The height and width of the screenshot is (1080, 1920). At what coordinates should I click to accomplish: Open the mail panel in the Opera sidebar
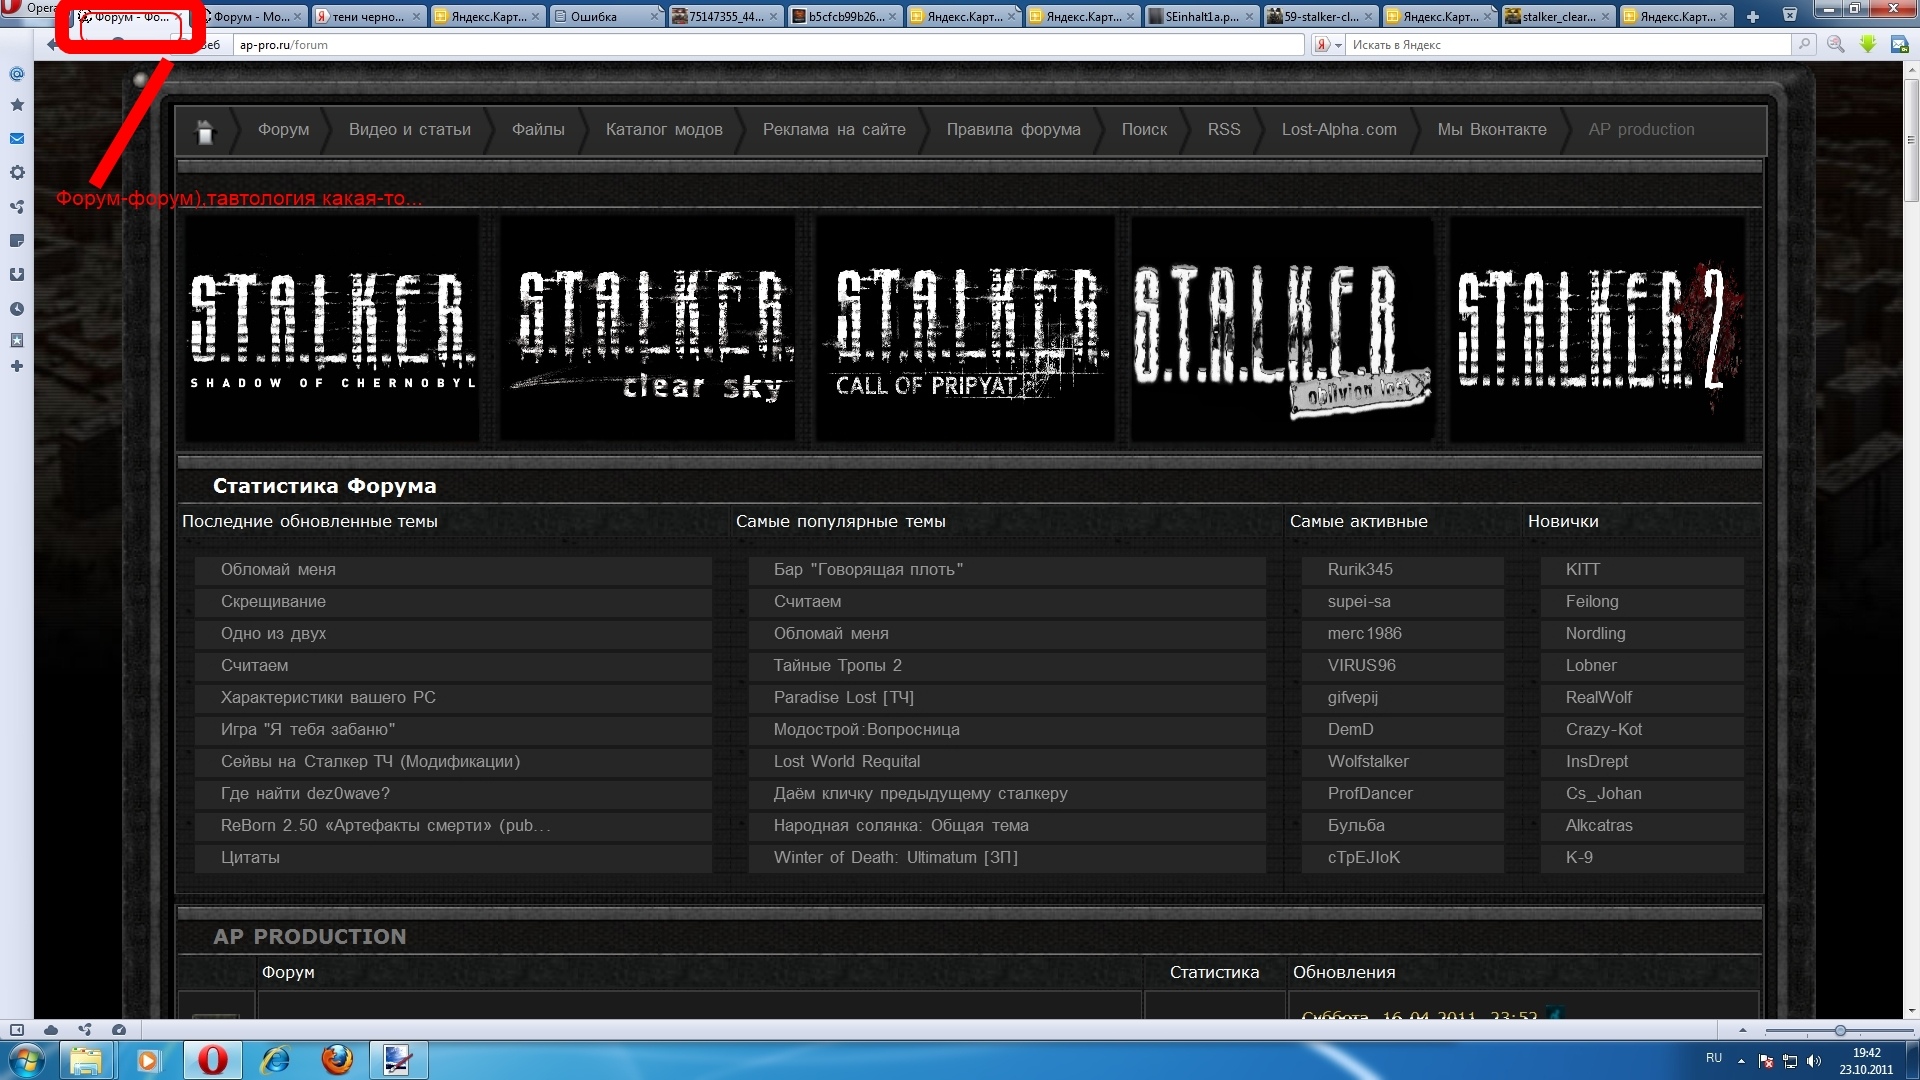point(17,139)
